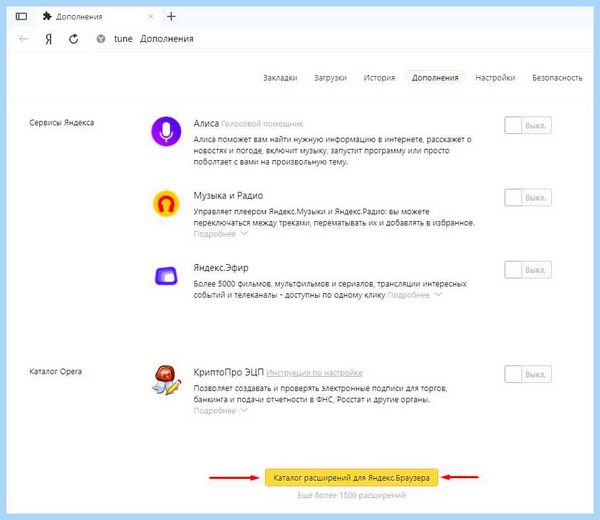The image size is (600, 520).
Task: Open the Безопасность tab
Action: coord(557,78)
